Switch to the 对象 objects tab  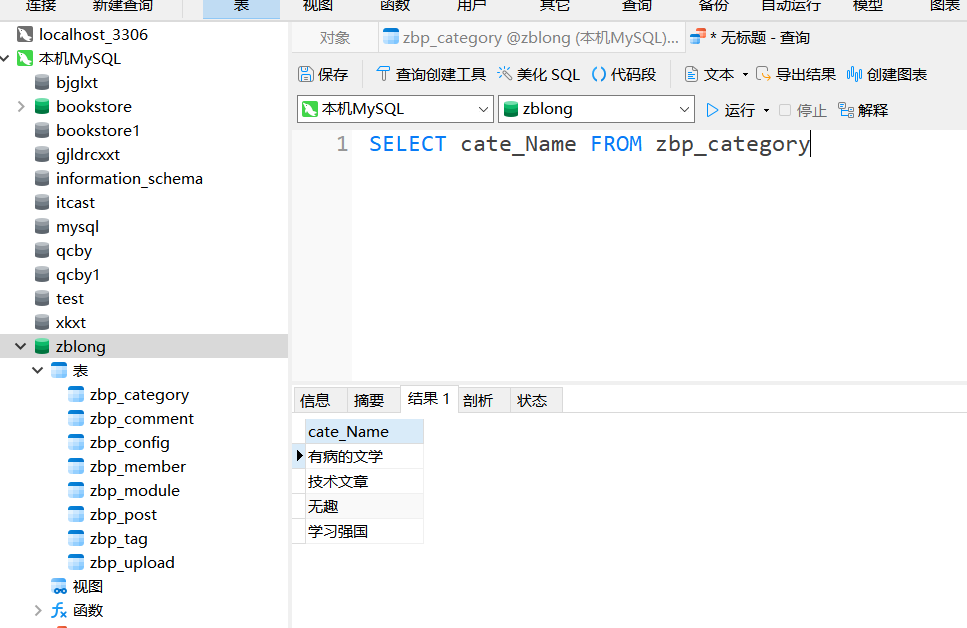[x=335, y=38]
